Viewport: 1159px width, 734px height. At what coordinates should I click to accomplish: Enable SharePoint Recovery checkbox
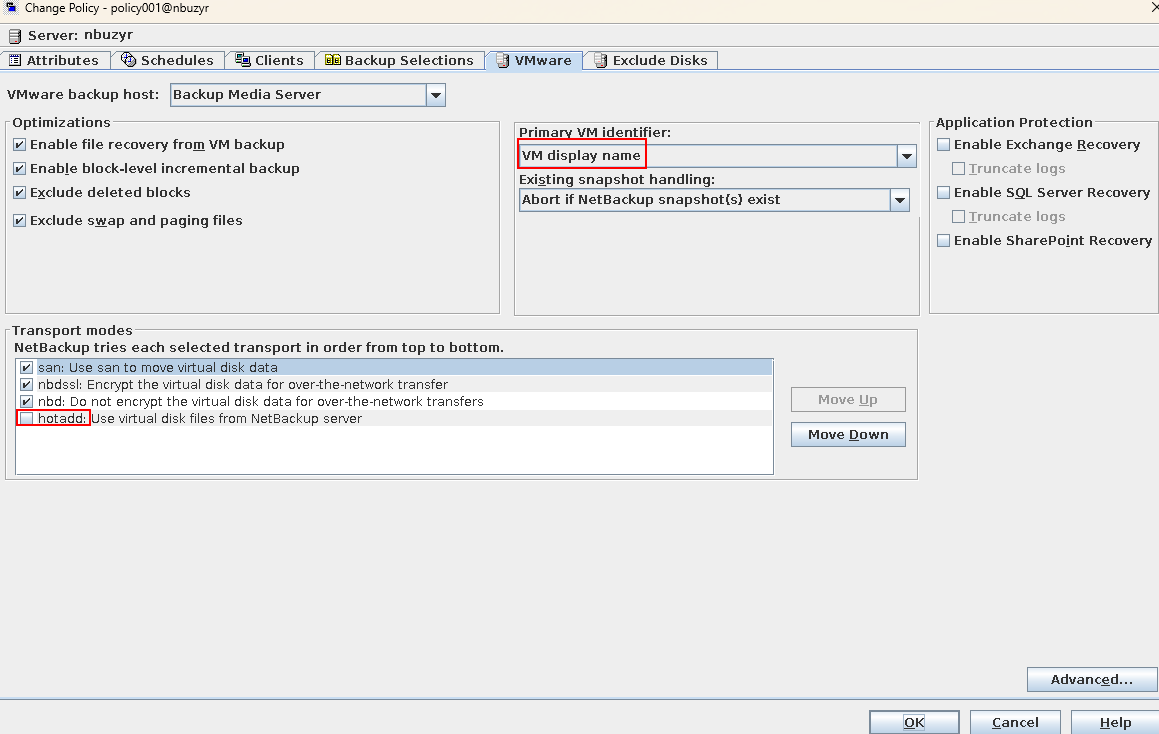943,241
